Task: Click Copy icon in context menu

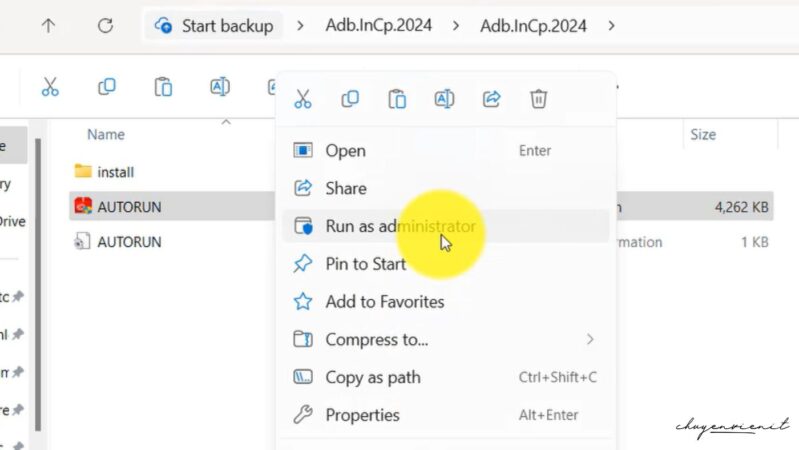Action: coord(350,99)
